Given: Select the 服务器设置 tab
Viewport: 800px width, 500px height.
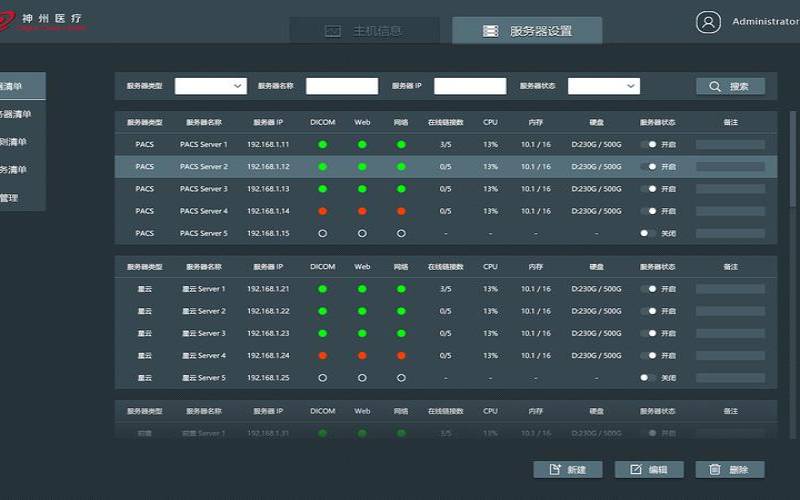Looking at the screenshot, I should click(527, 31).
